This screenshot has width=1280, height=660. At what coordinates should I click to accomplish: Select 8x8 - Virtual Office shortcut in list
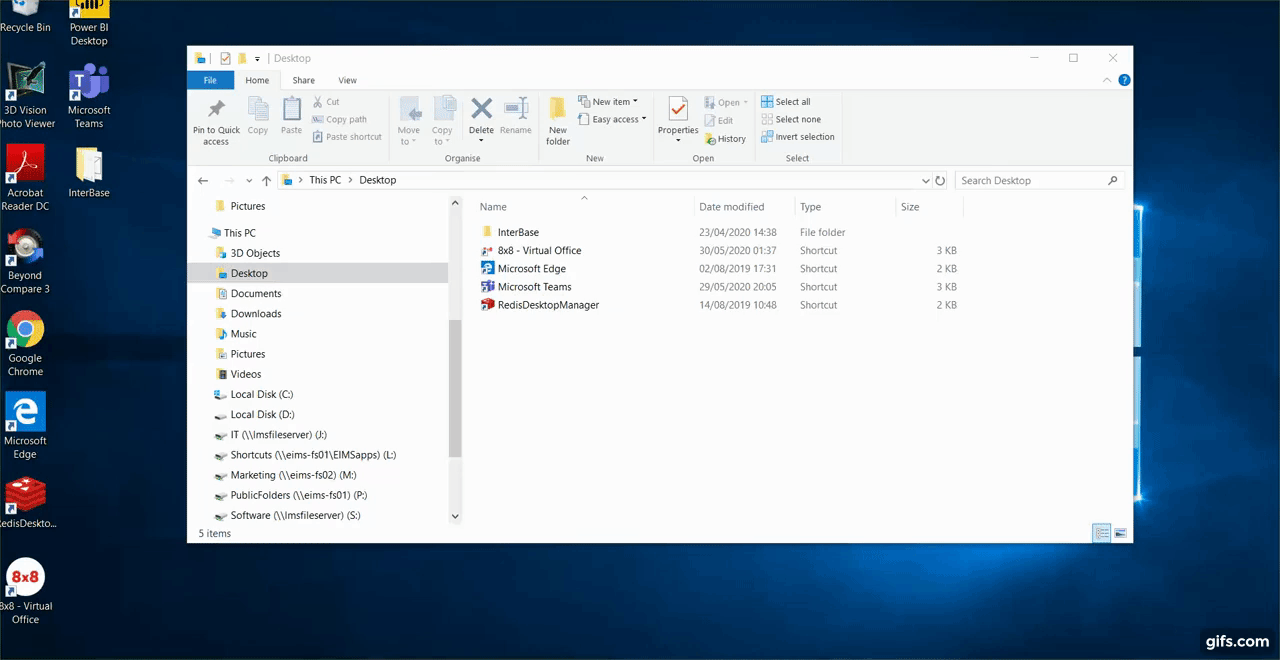[x=539, y=251]
